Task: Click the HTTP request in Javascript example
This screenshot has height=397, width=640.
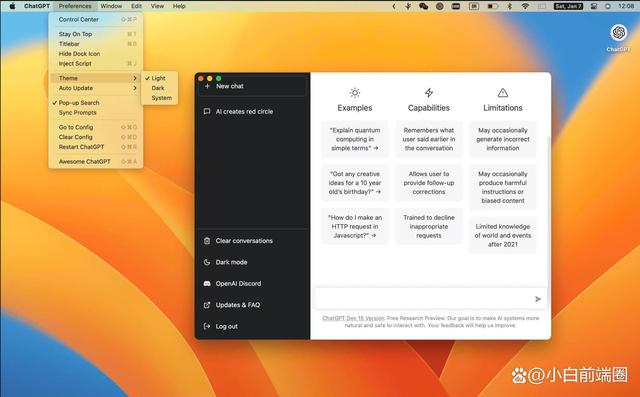Action: click(x=355, y=226)
